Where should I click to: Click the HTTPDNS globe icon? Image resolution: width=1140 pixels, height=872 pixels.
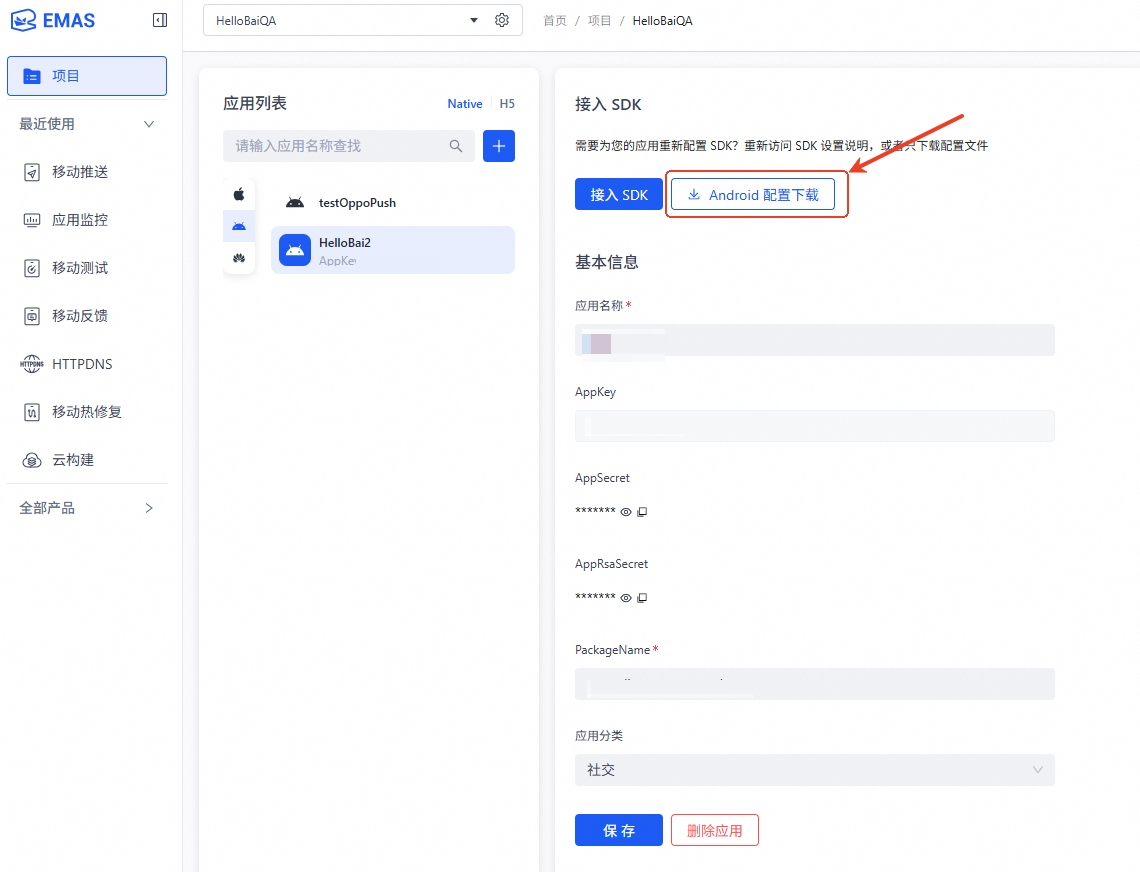(x=32, y=364)
